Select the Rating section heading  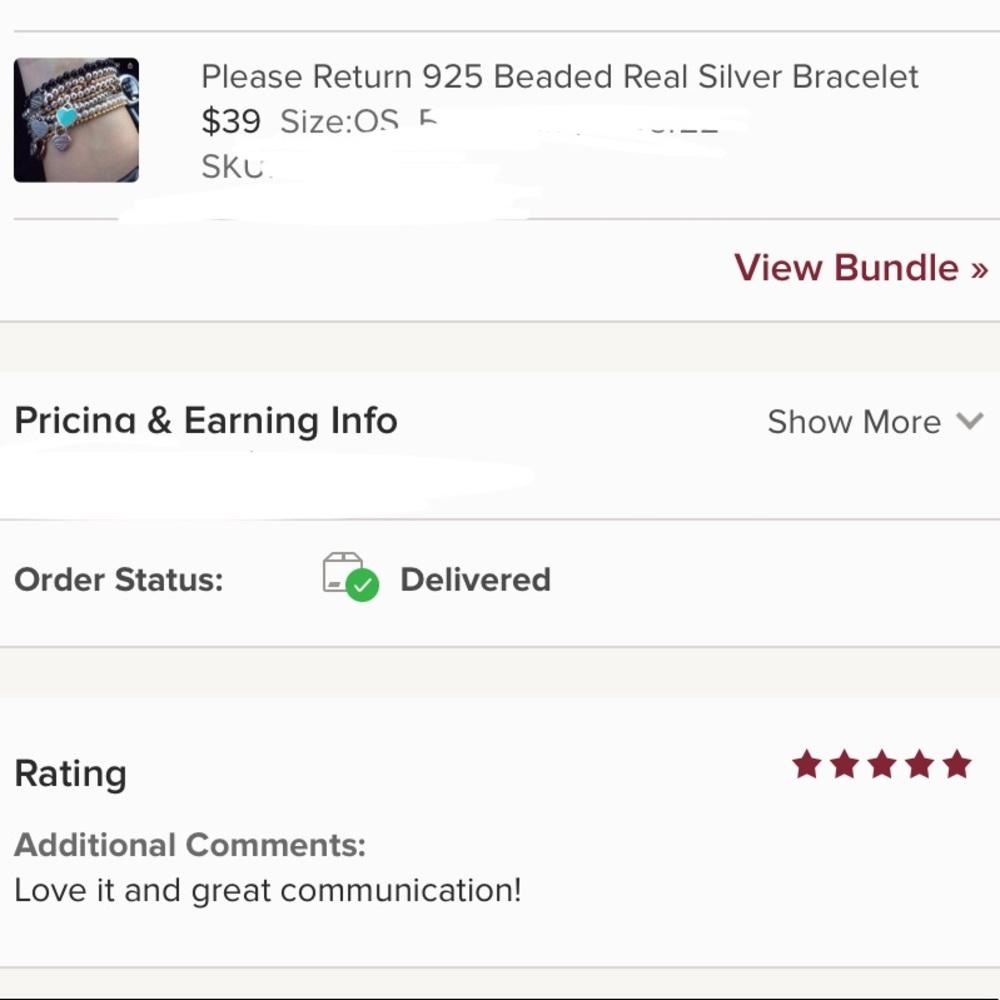coord(70,774)
